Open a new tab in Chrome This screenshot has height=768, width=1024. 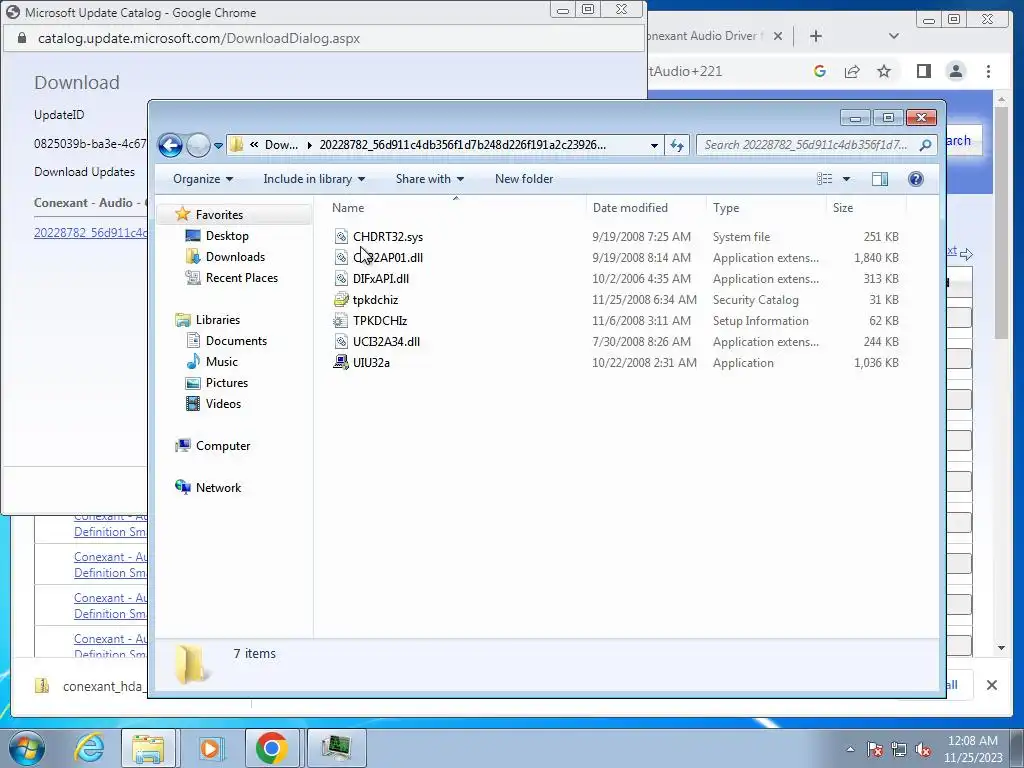816,37
